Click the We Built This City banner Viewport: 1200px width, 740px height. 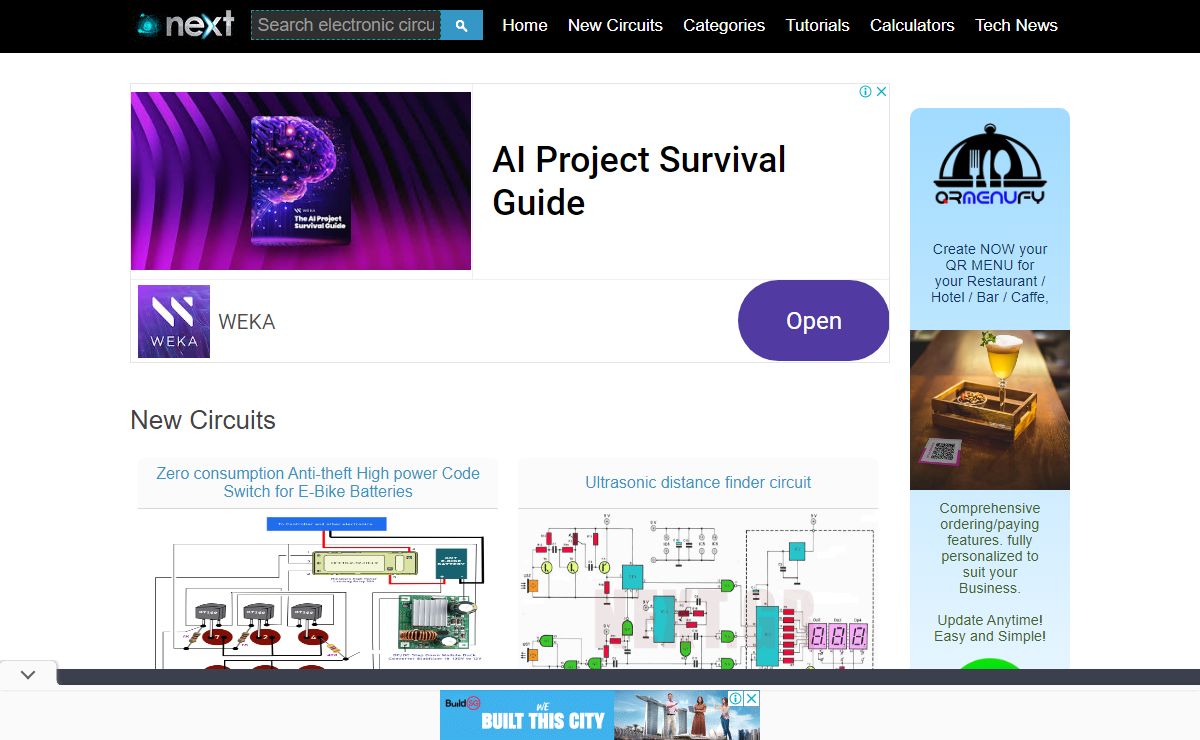tap(600, 715)
